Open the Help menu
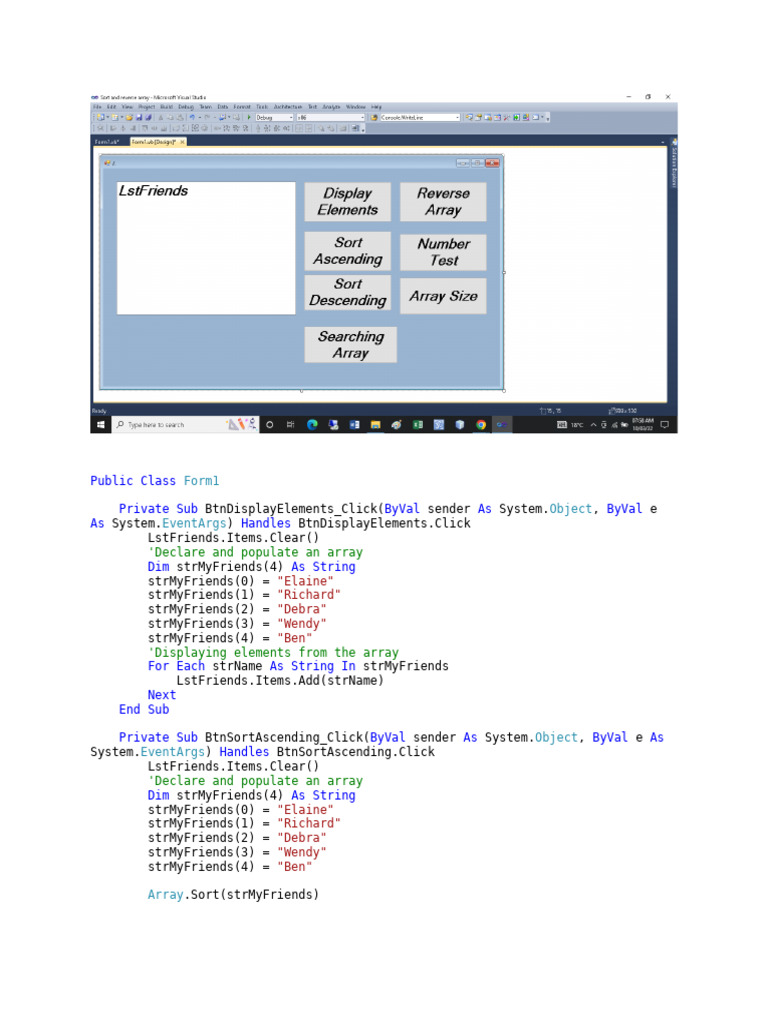This screenshot has width=768, height=1024. tap(376, 106)
